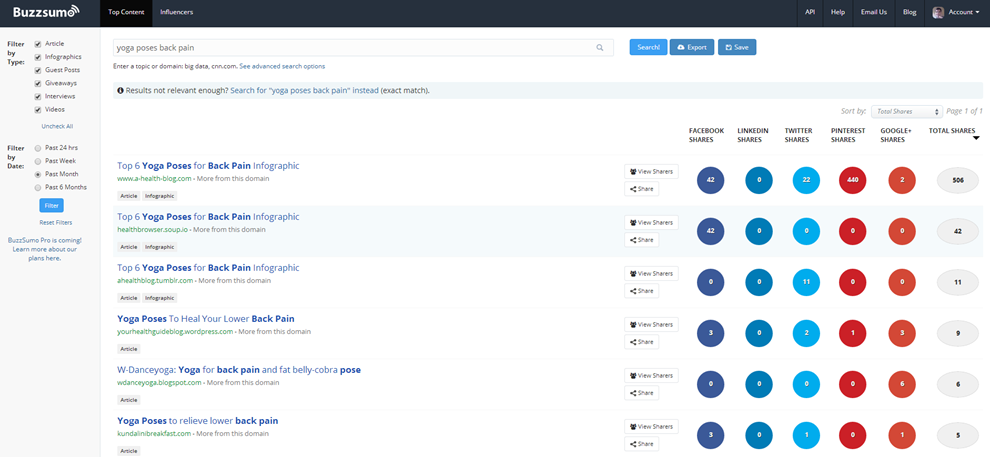Click the Export button

point(692,47)
